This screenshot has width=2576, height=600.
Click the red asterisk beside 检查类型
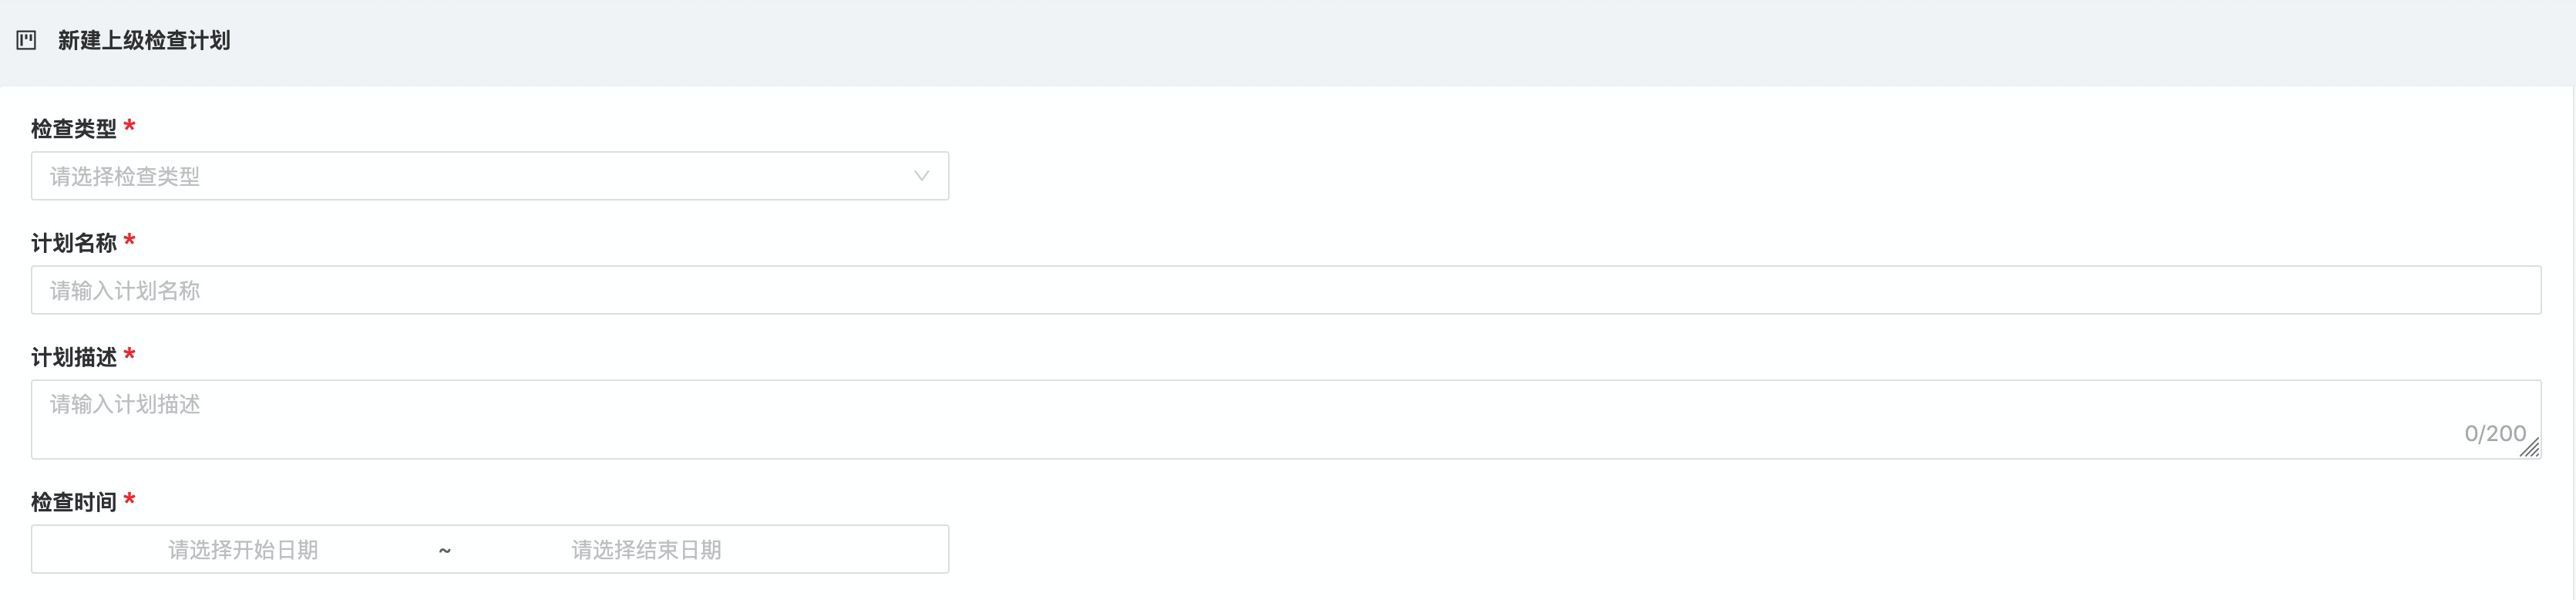(x=129, y=127)
